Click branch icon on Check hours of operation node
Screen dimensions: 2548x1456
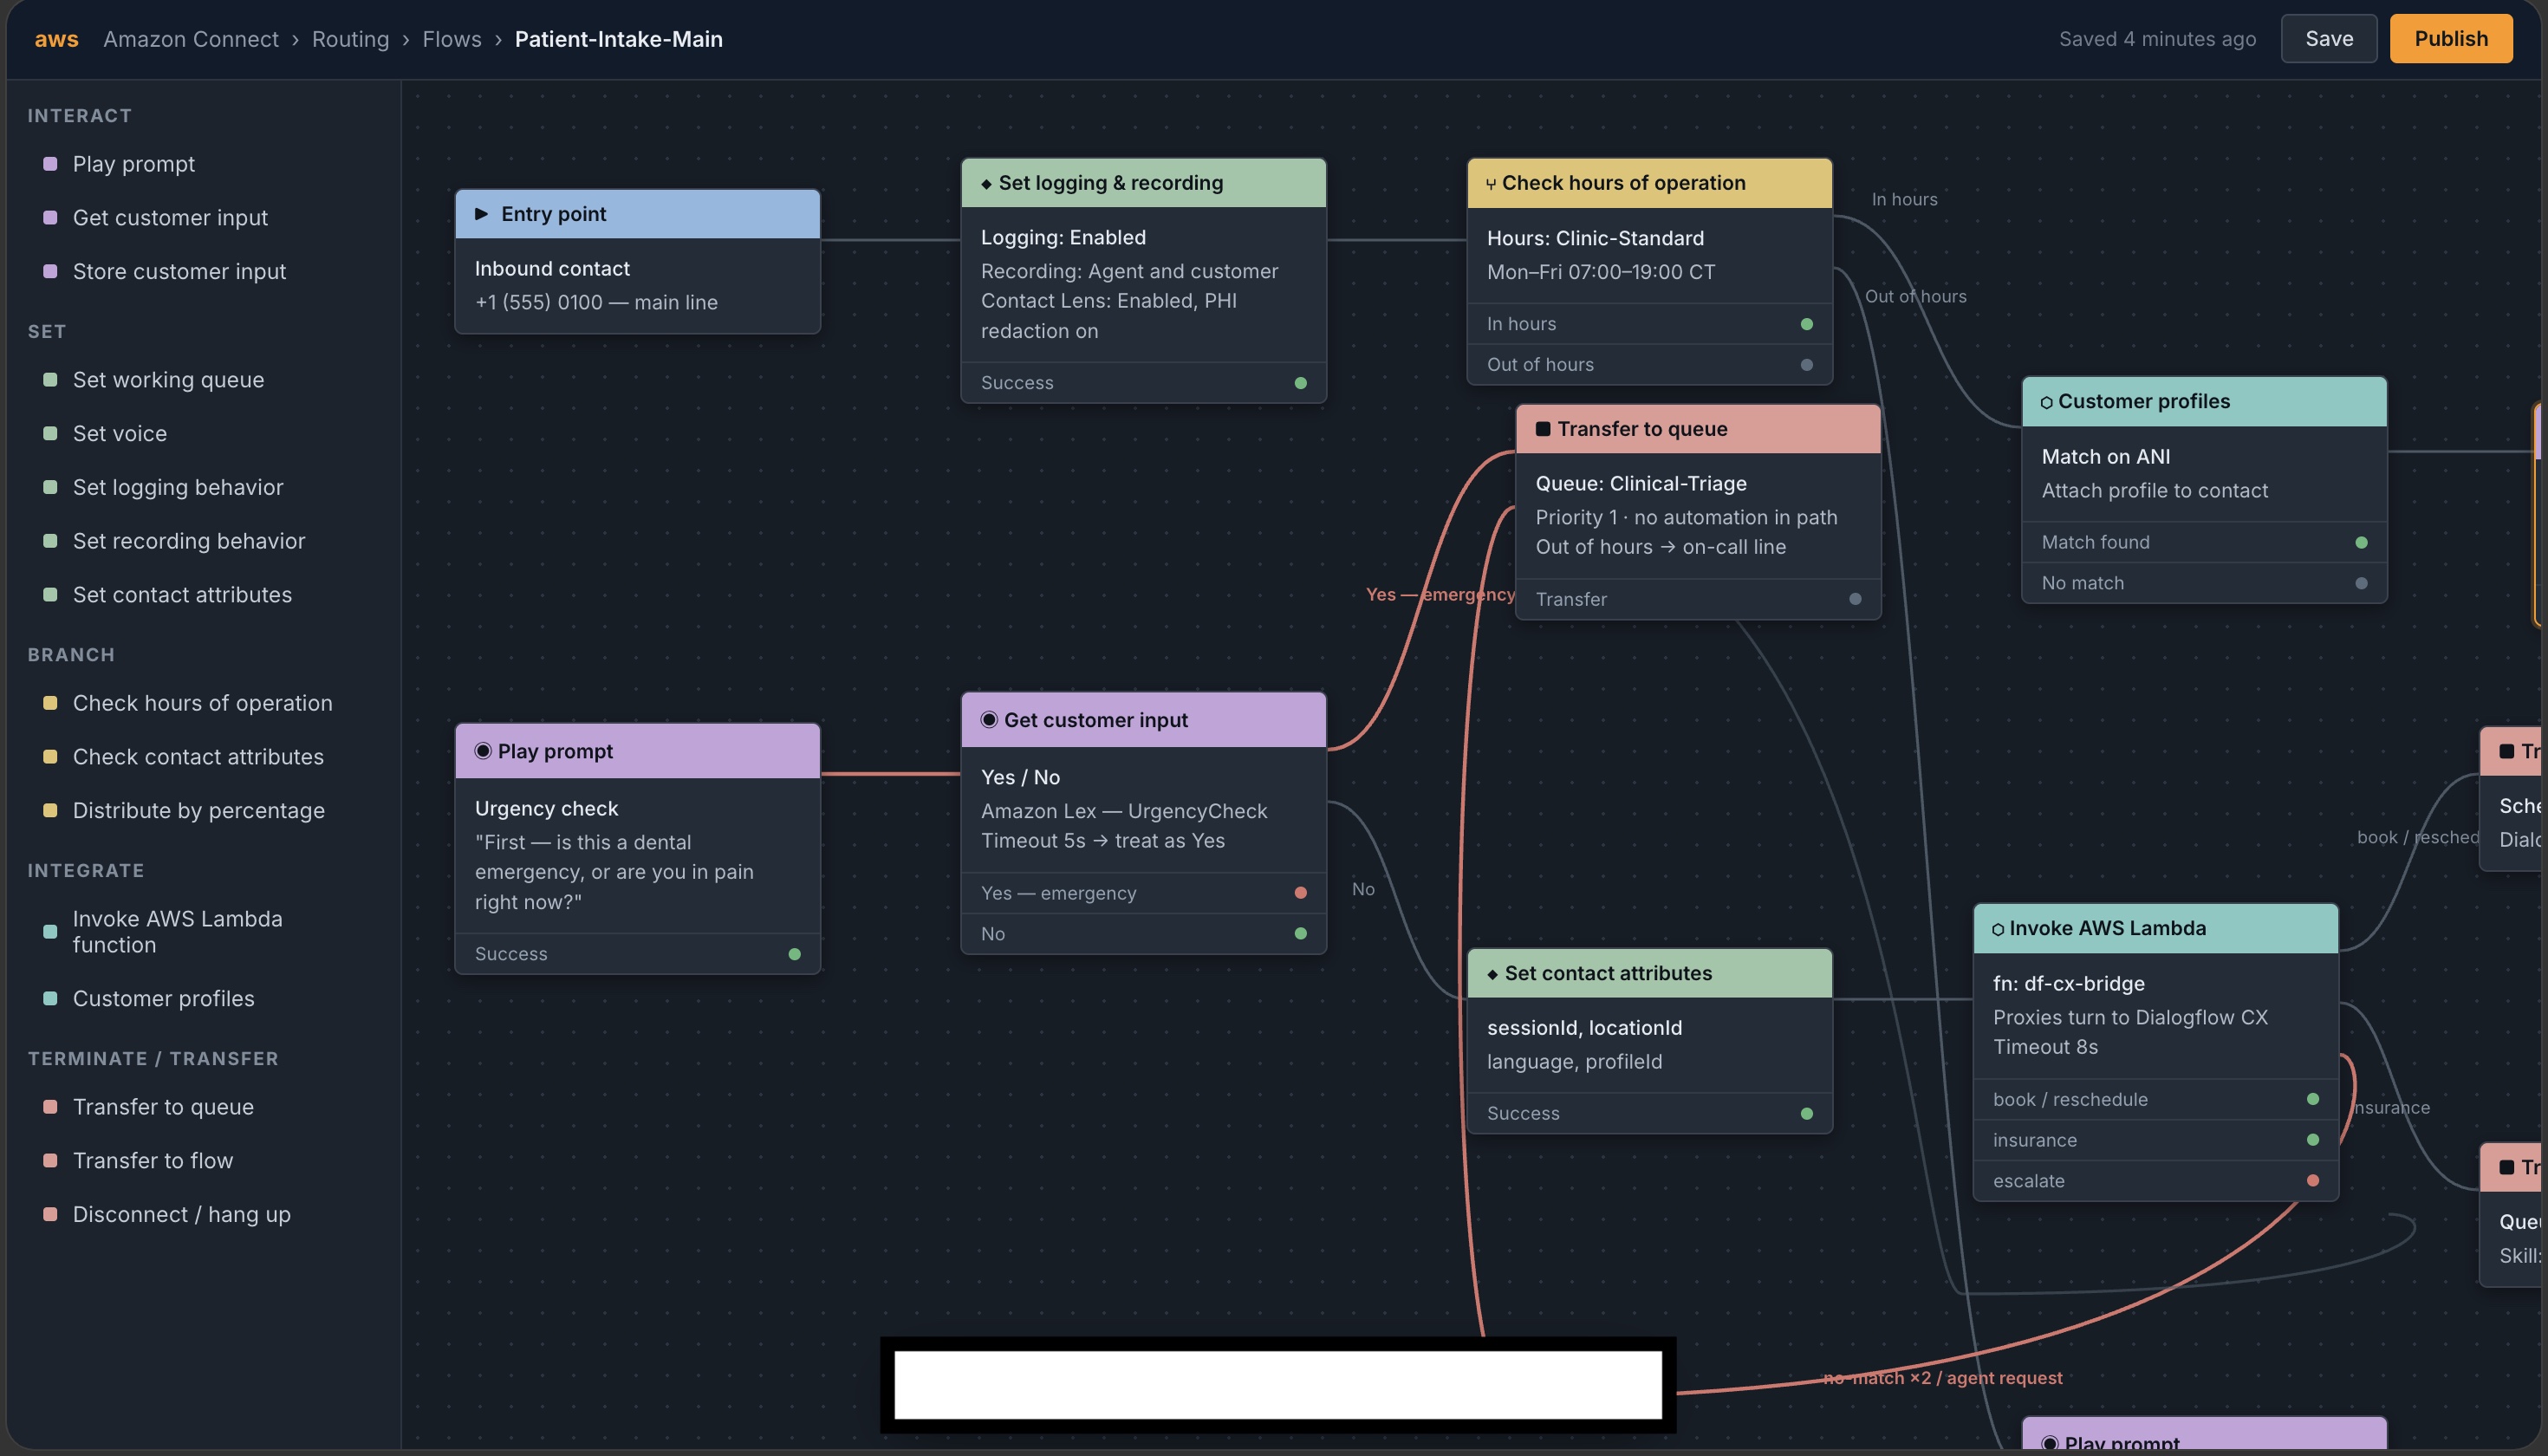(x=1491, y=184)
